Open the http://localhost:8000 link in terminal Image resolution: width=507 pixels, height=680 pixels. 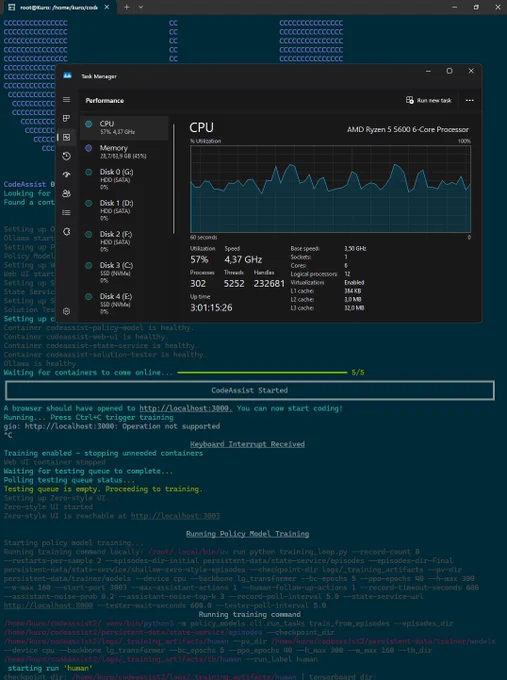tap(48, 605)
